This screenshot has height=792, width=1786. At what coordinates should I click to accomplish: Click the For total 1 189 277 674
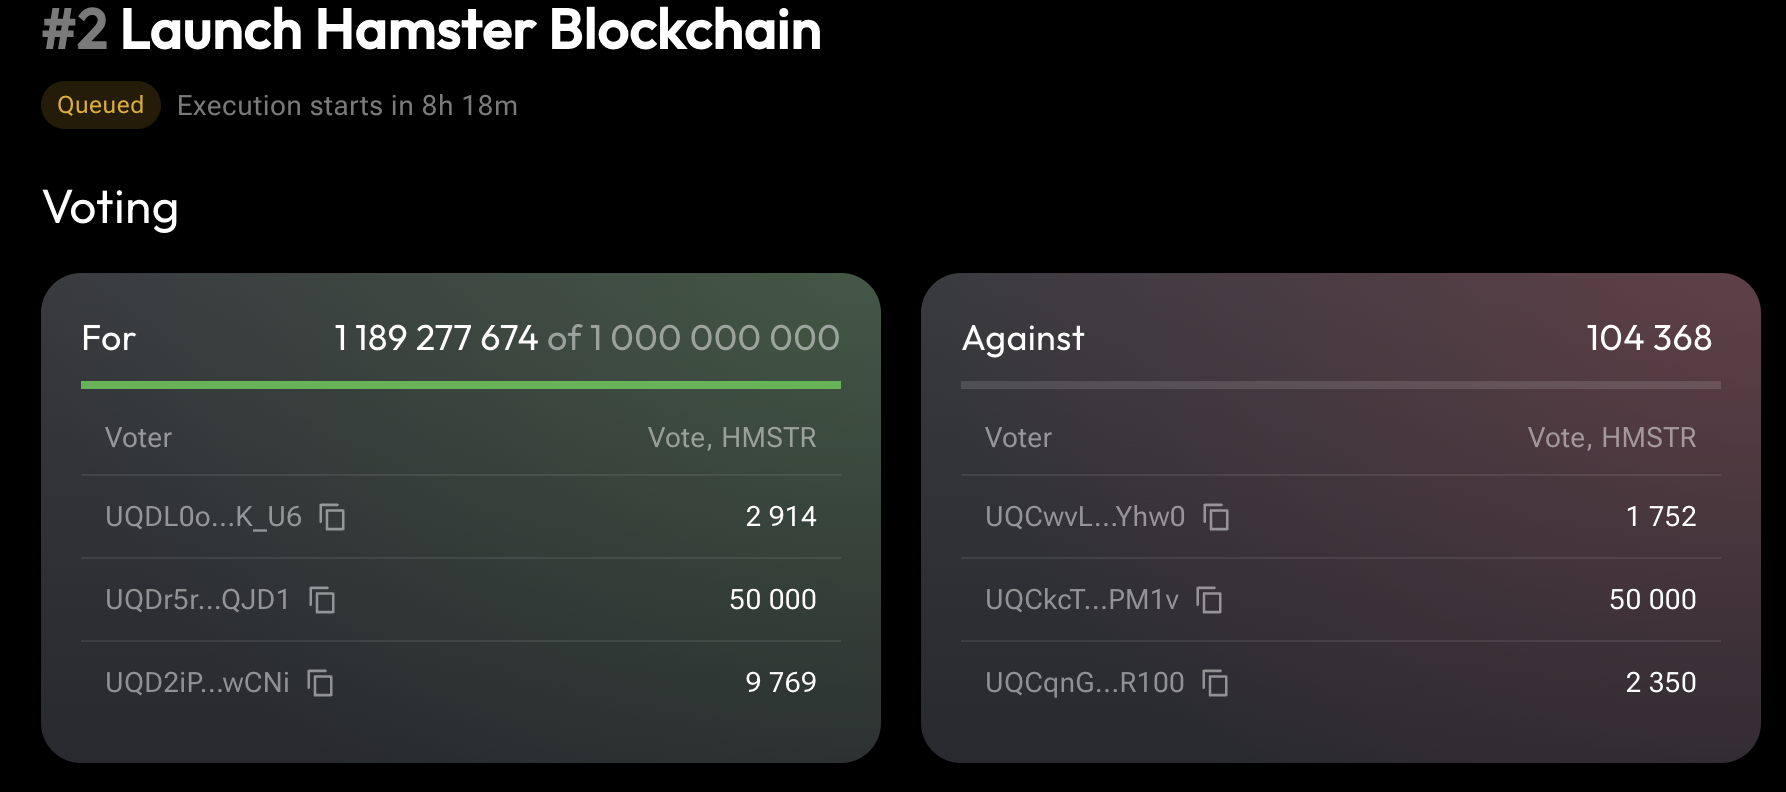[x=436, y=338]
